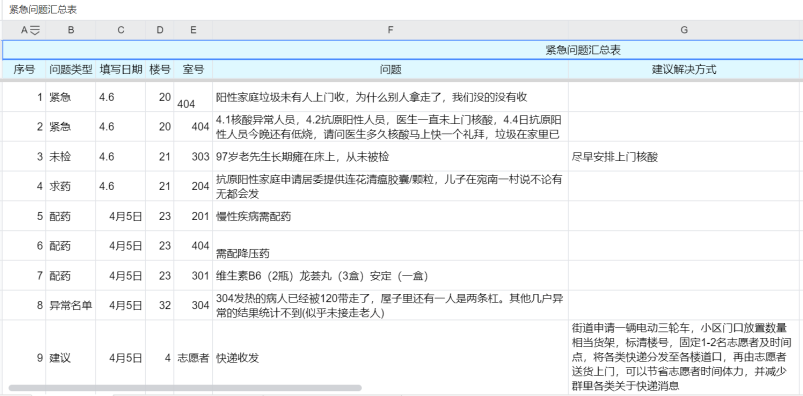803x396 pixels.
Task: Select column B header
Action: (x=71, y=30)
